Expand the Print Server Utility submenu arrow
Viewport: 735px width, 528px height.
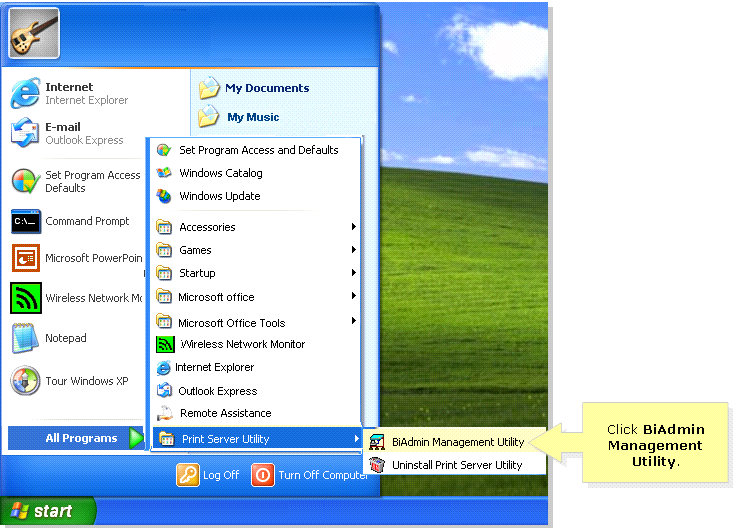(x=356, y=438)
